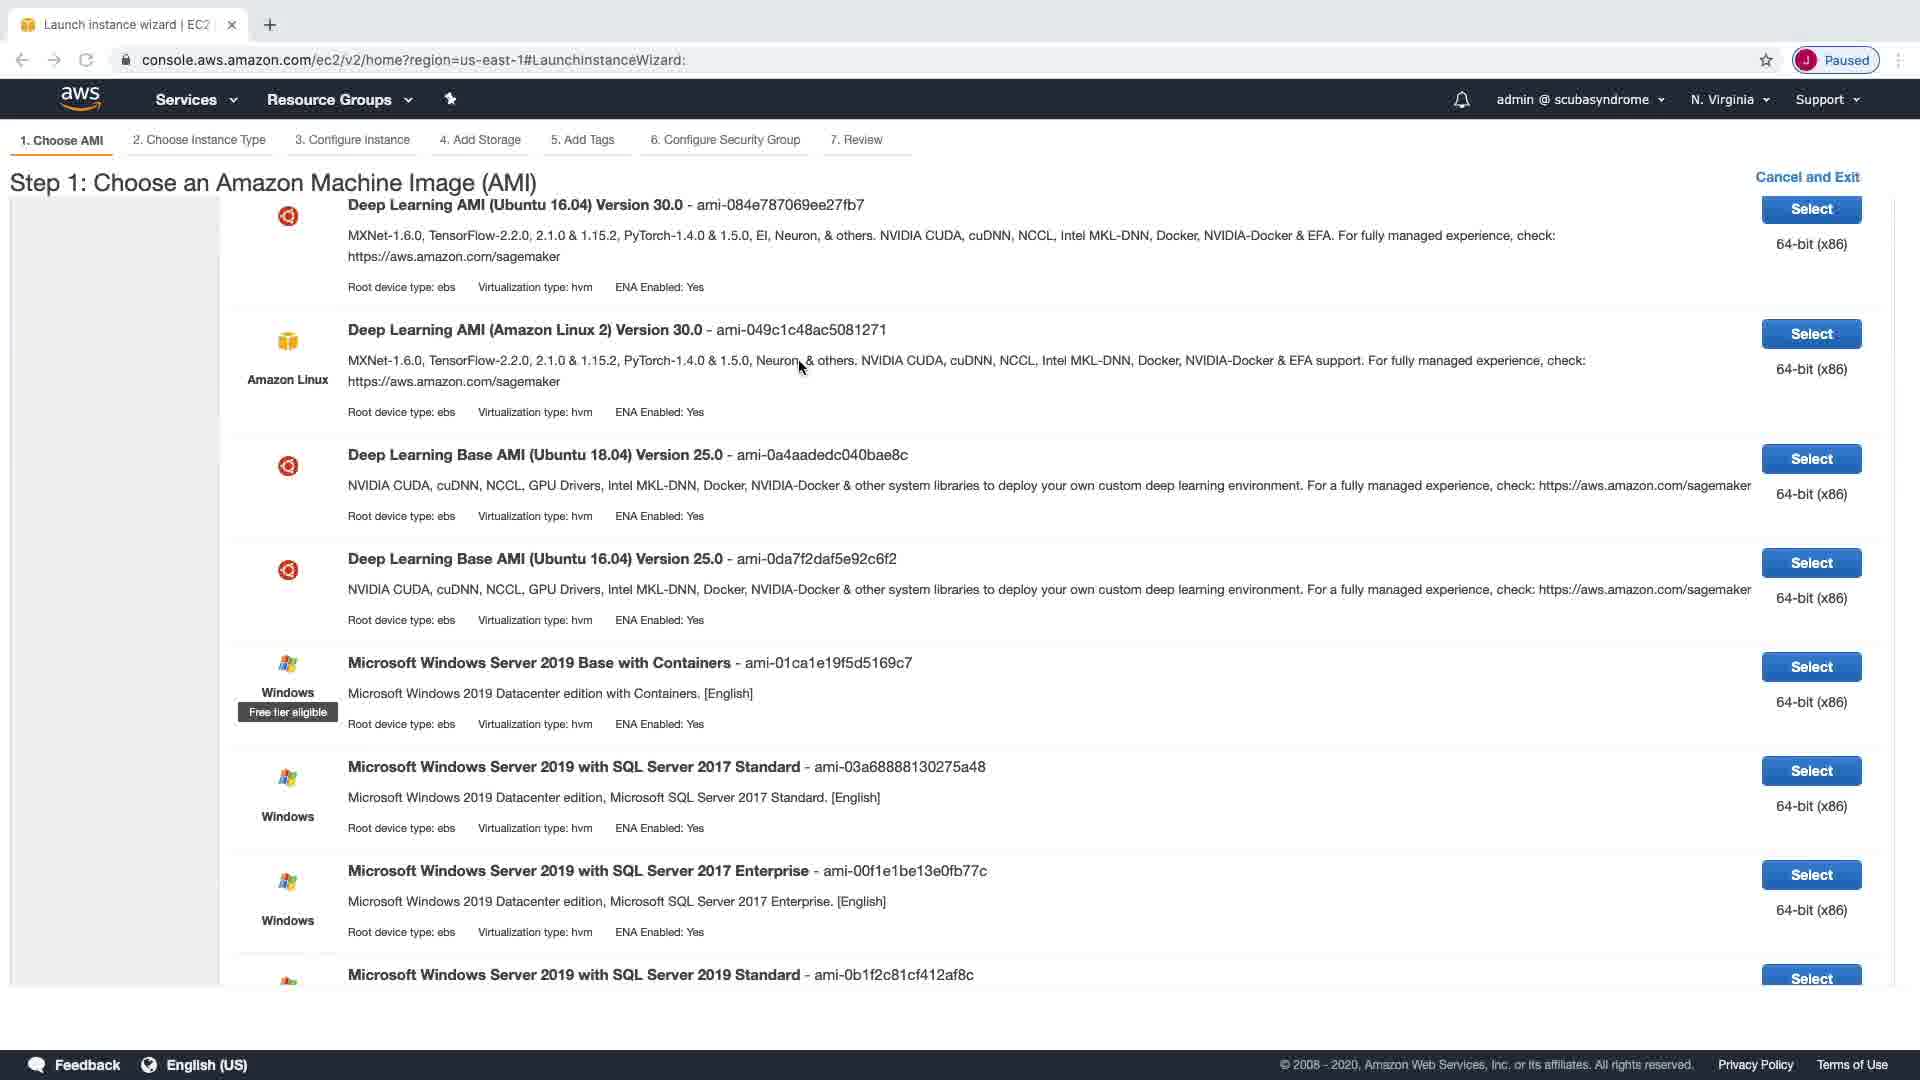Viewport: 1920px width, 1080px height.
Task: Click the AWS logo home icon
Action: coord(80,98)
